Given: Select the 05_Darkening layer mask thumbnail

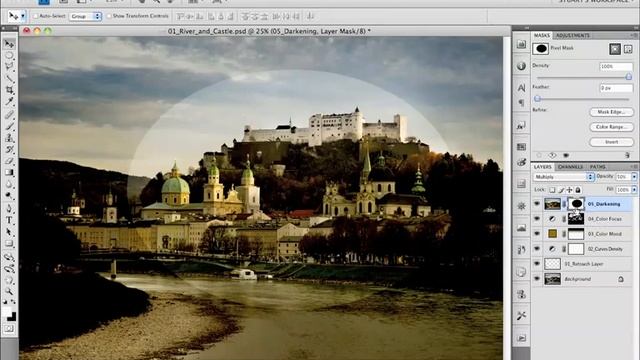Looking at the screenshot, I should pyautogui.click(x=576, y=204).
